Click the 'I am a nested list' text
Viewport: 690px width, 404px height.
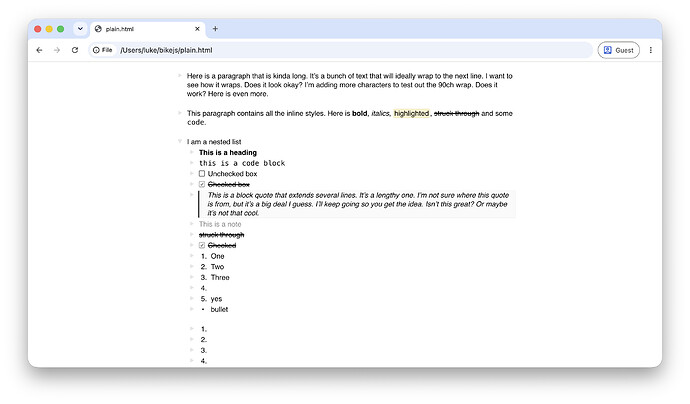(214, 142)
